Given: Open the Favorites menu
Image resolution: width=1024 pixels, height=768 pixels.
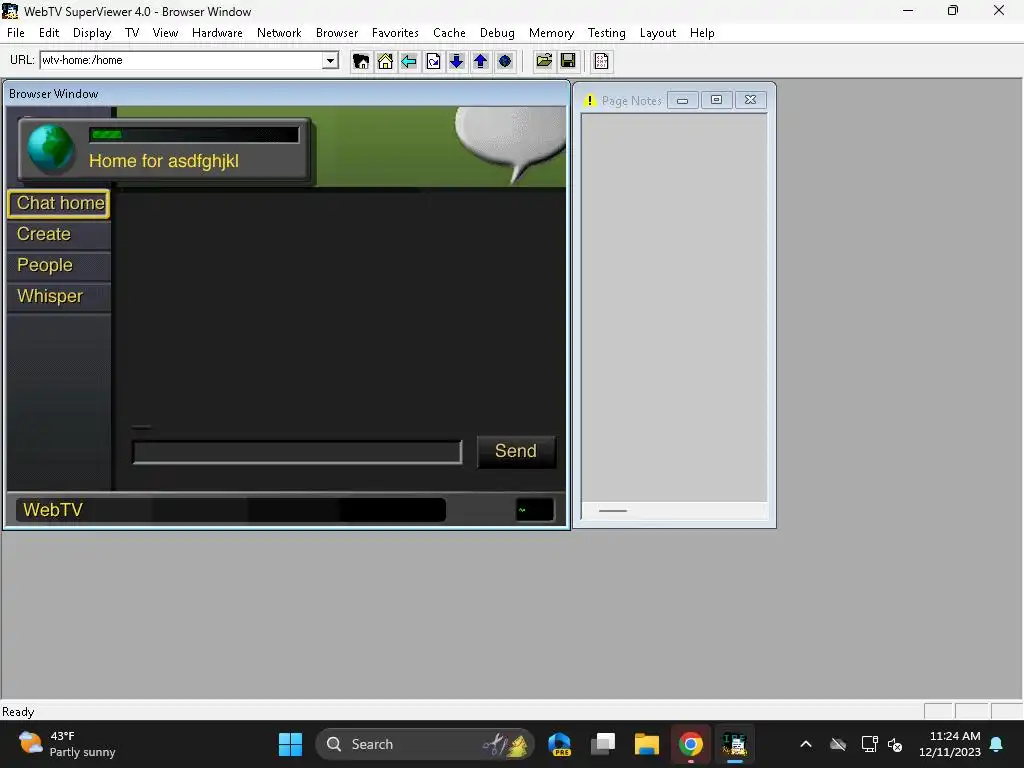Looking at the screenshot, I should click(x=395, y=33).
